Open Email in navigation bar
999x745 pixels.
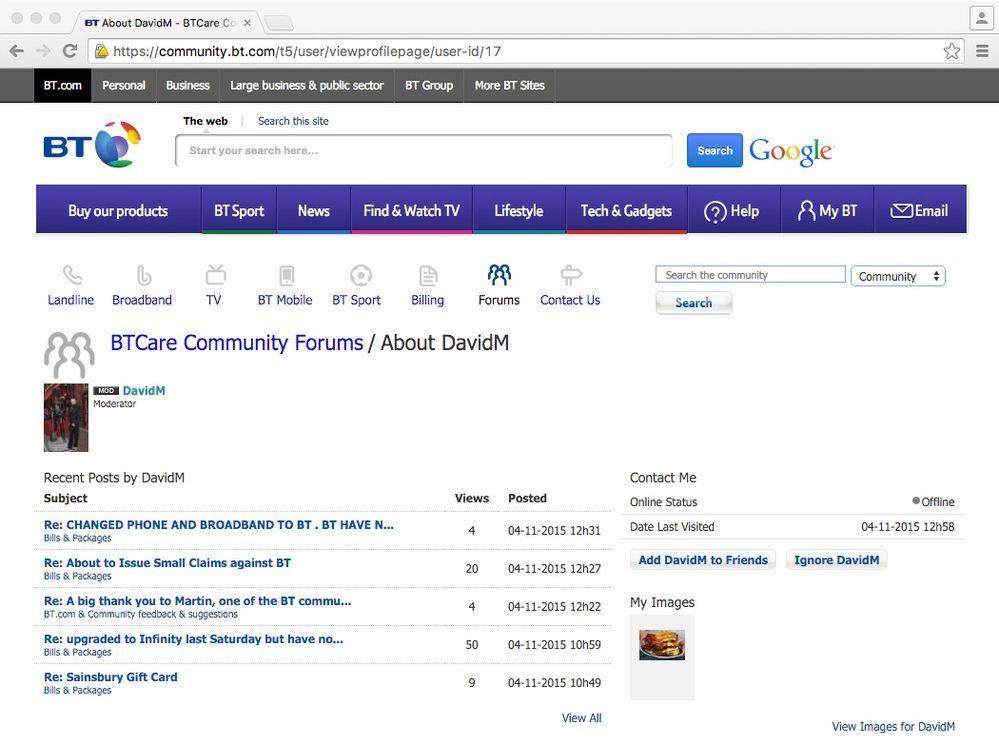pos(920,210)
